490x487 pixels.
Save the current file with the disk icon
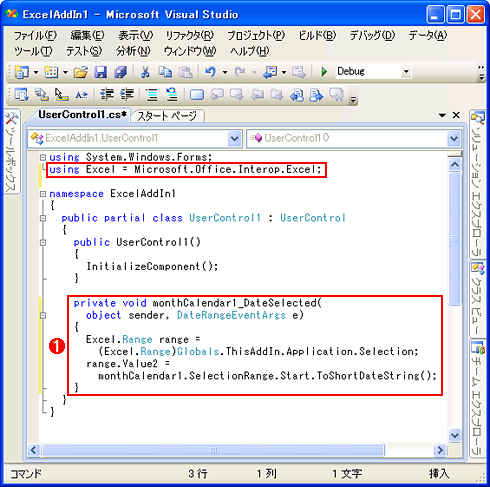click(100, 72)
